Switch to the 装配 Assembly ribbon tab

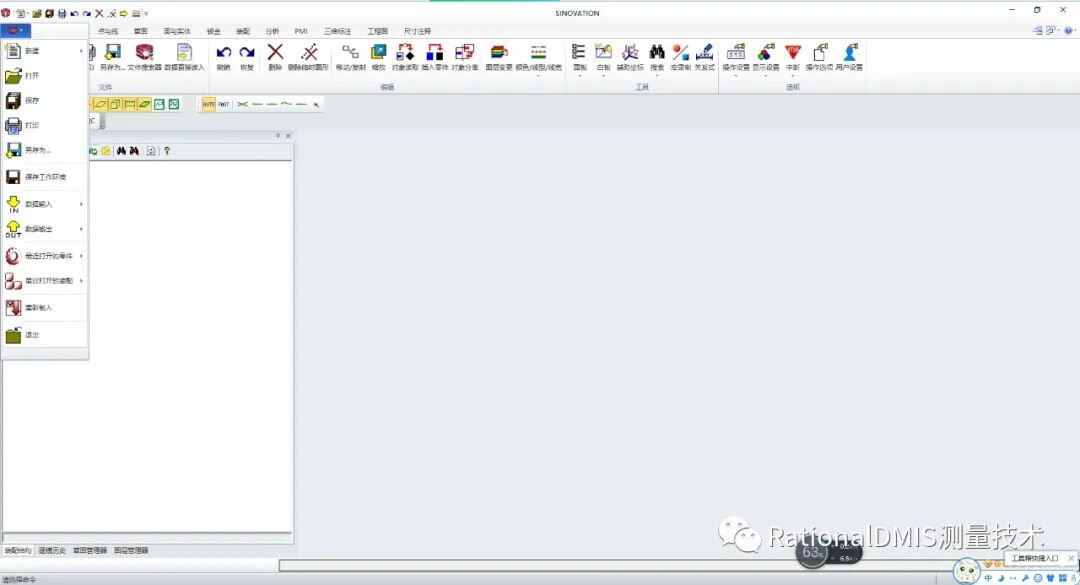pos(243,31)
